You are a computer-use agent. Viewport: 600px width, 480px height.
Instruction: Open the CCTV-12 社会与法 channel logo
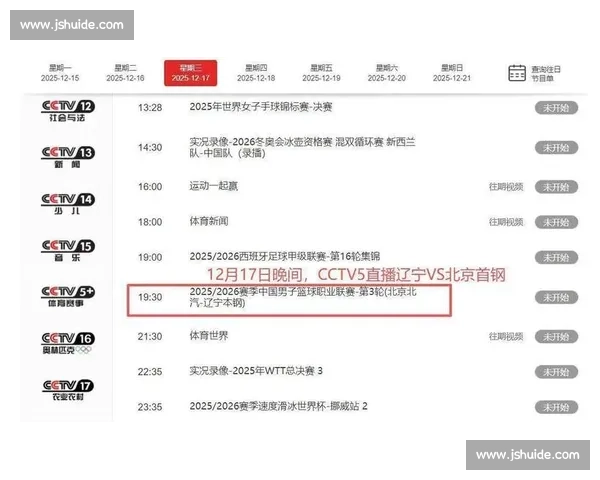coord(68,111)
